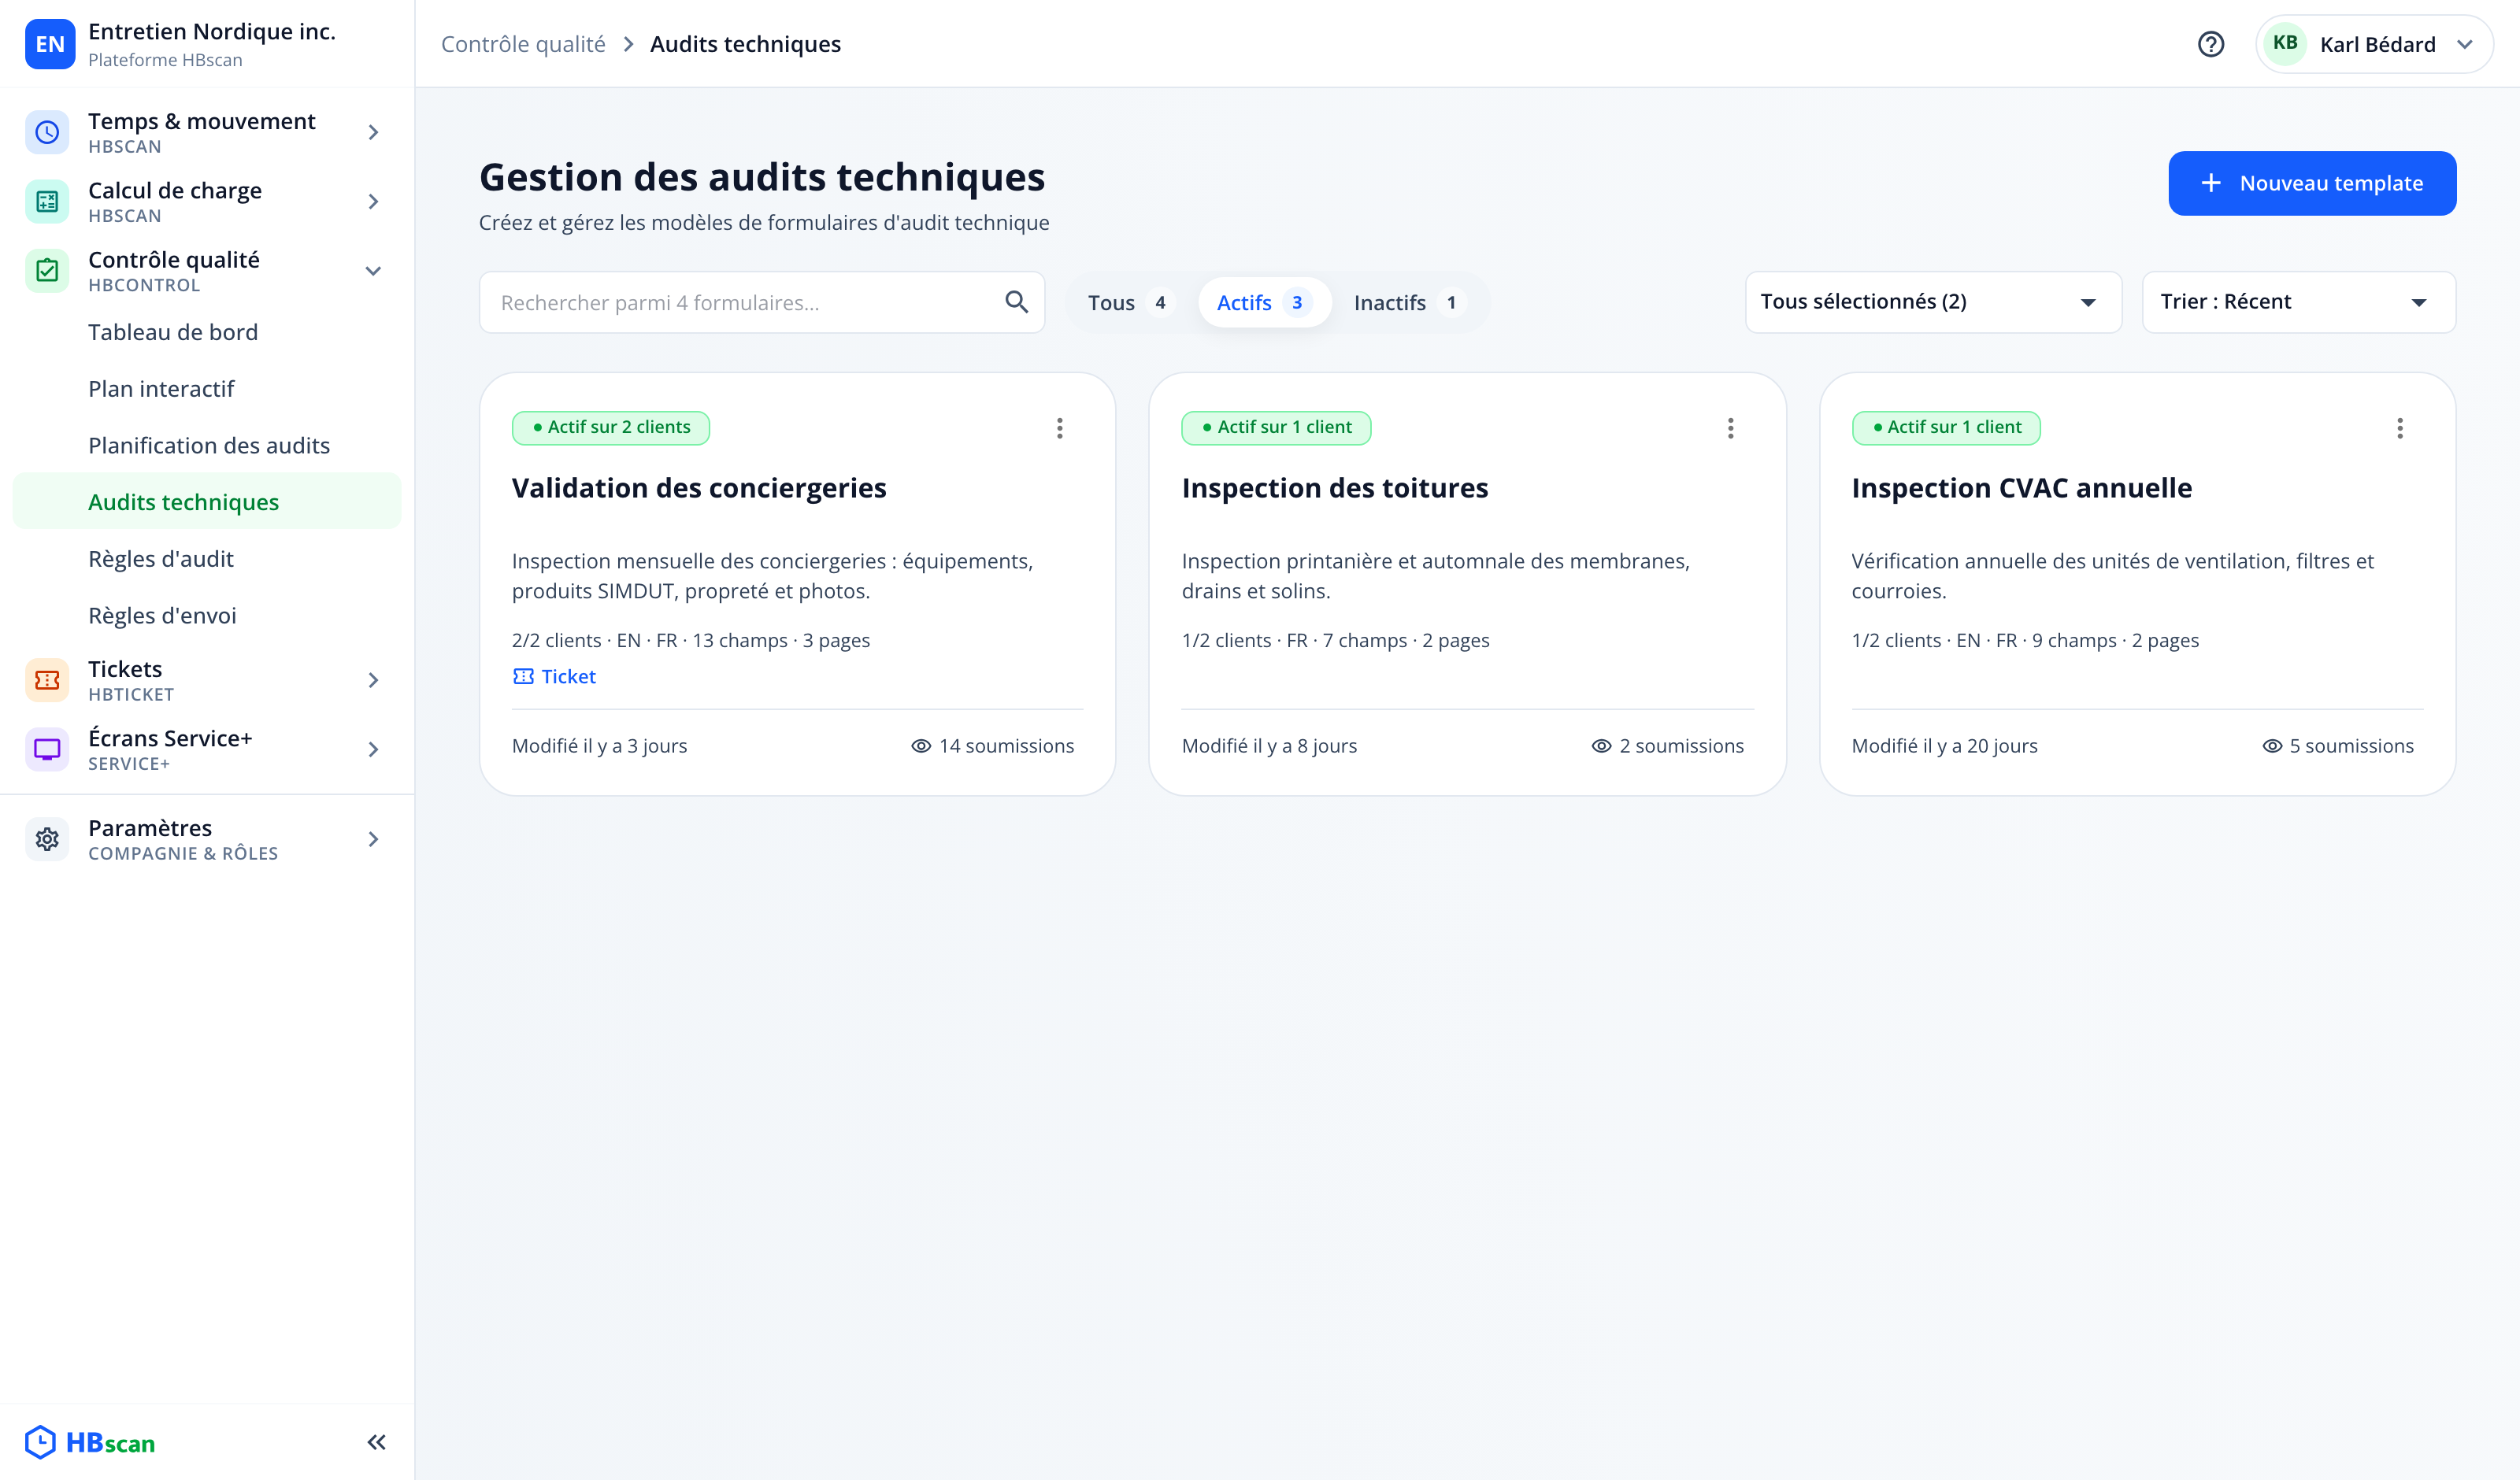Select the Actifs filter tab

pos(1264,302)
